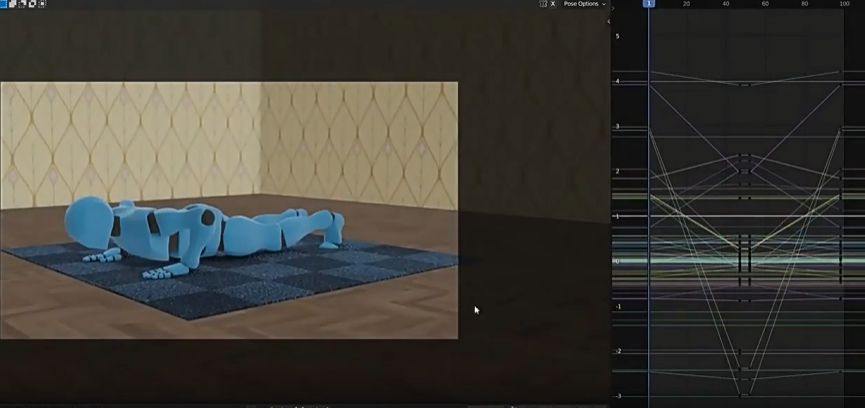Jump to frame 40 on the ruler
865x408 pixels.
click(x=726, y=4)
